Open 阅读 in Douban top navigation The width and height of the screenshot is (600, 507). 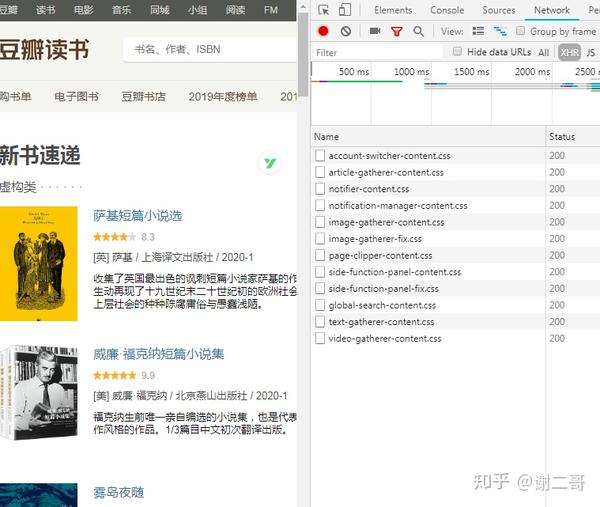235,10
